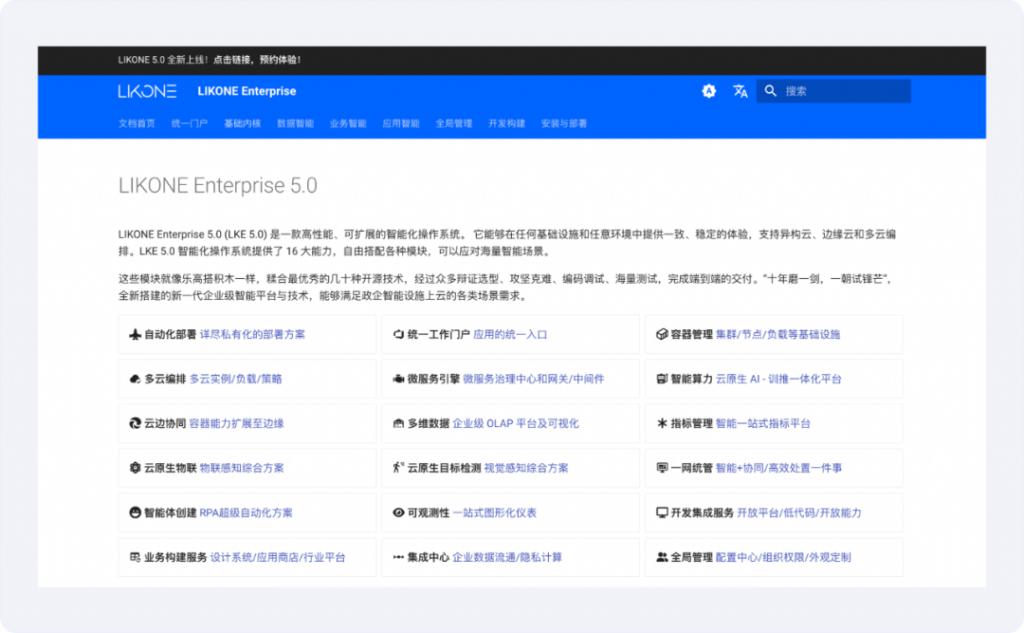Follow the 设计系统/应用商店/行业平台 link

pos(278,557)
